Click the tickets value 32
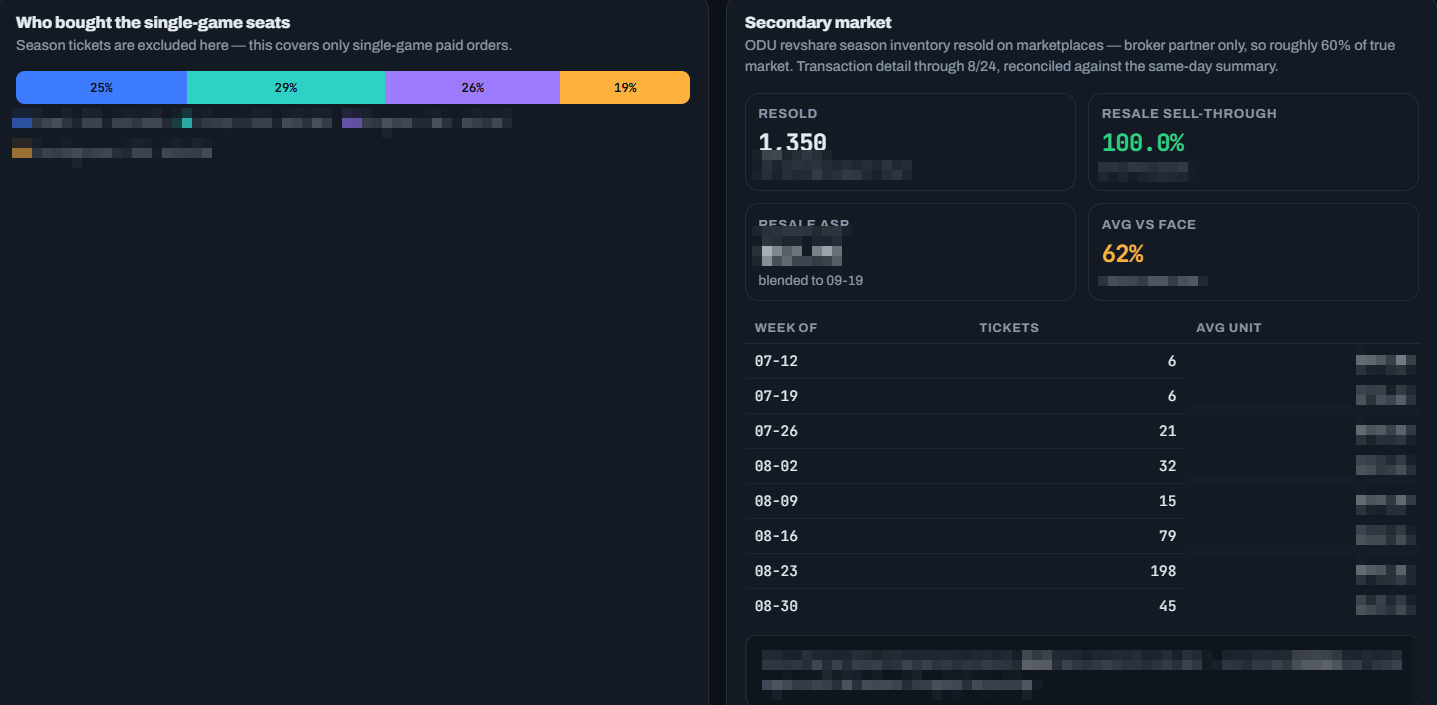Viewport: 1437px width, 705px height. pos(1167,466)
